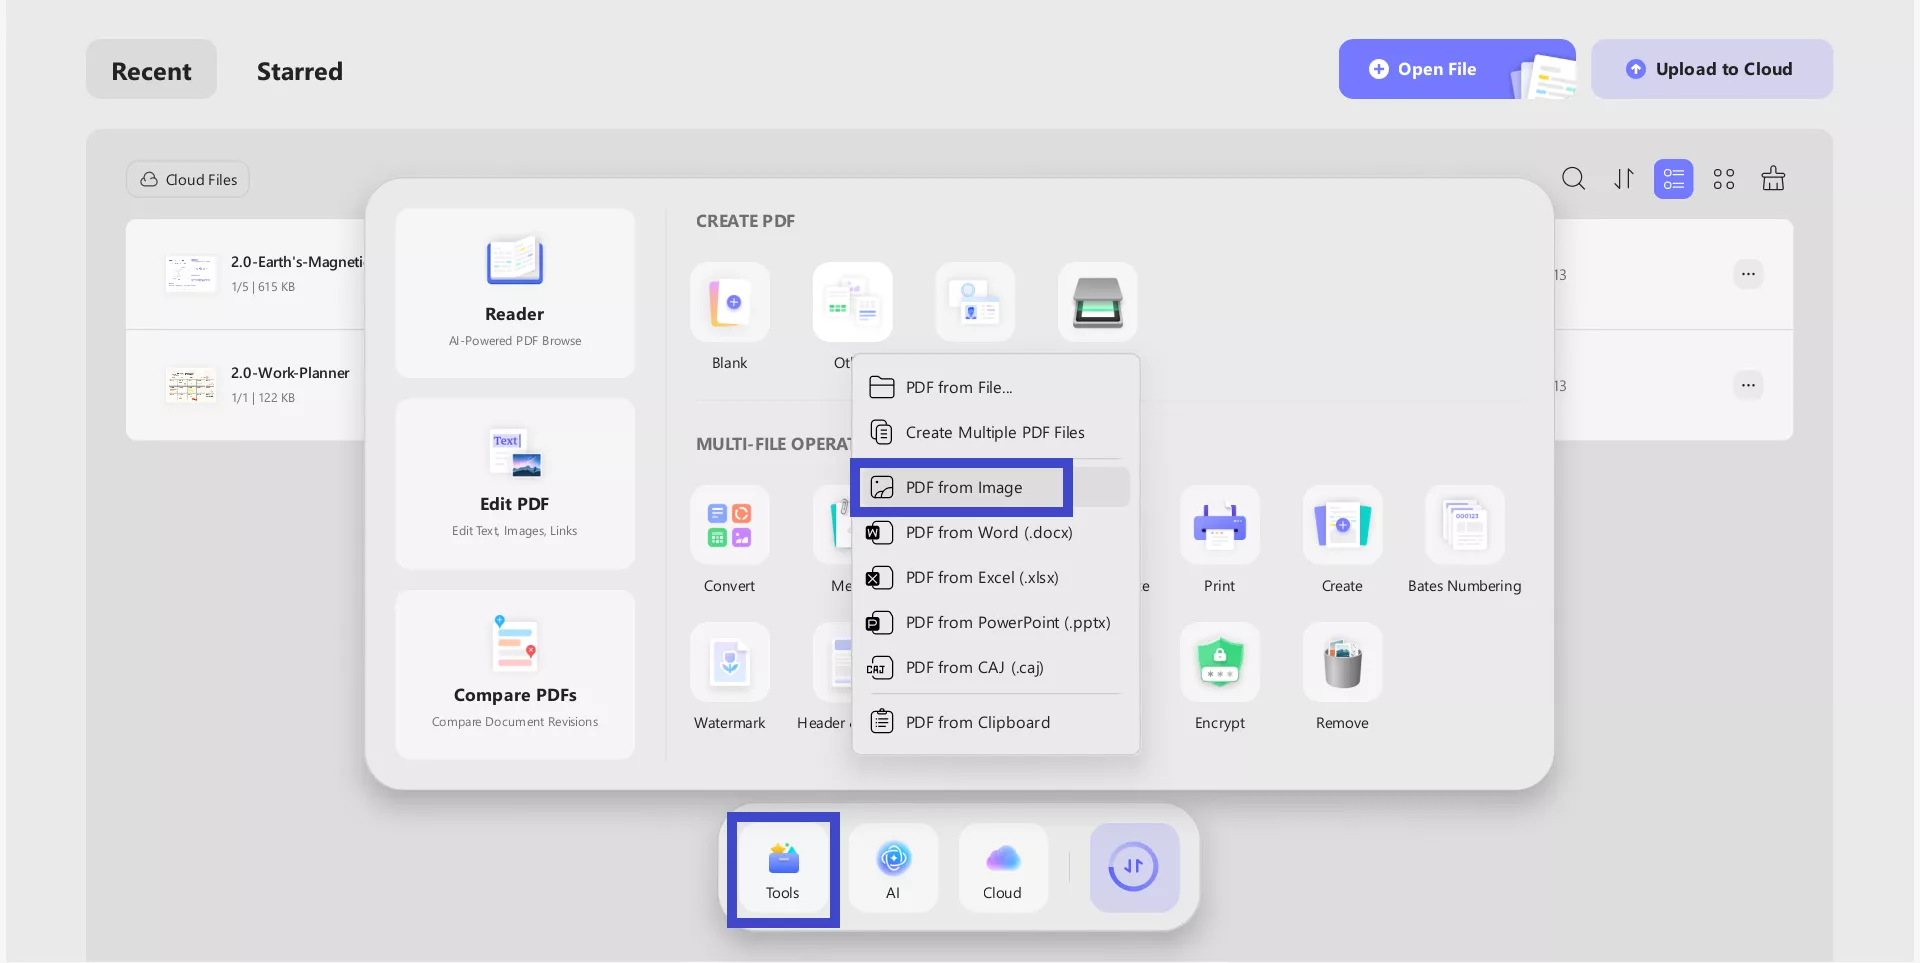Viewport: 1920px width, 963px height.
Task: Open more options for 2.0-Work-Planner file
Action: pyautogui.click(x=1747, y=385)
